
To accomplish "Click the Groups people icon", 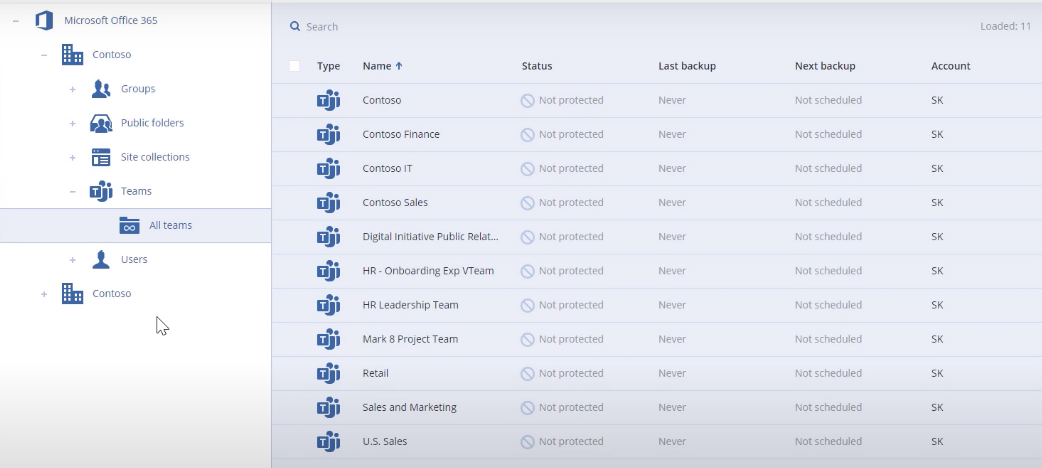I will (101, 89).
